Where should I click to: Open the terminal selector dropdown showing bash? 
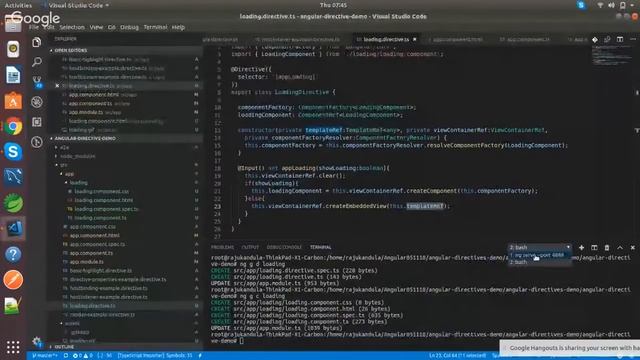click(539, 247)
